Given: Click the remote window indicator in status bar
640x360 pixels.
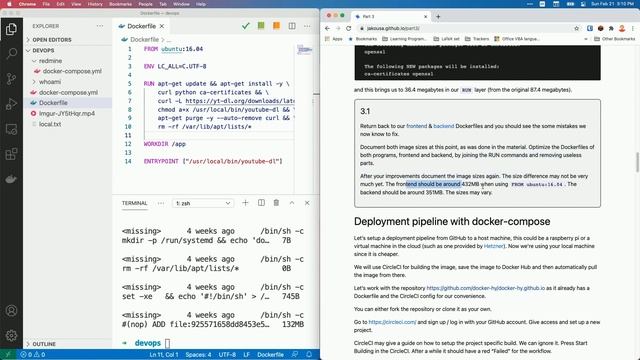Looking at the screenshot, I should point(8,355).
